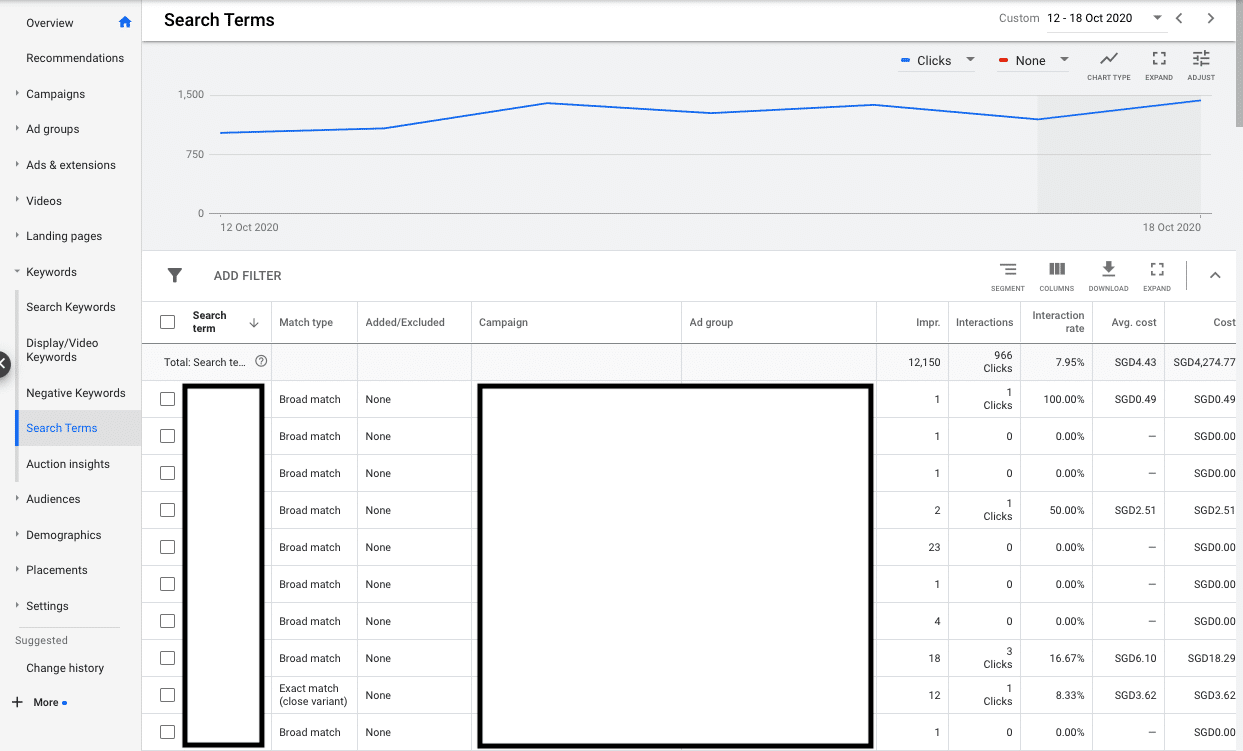
Task: Collapse the chart with the up chevron
Action: [x=1215, y=276]
